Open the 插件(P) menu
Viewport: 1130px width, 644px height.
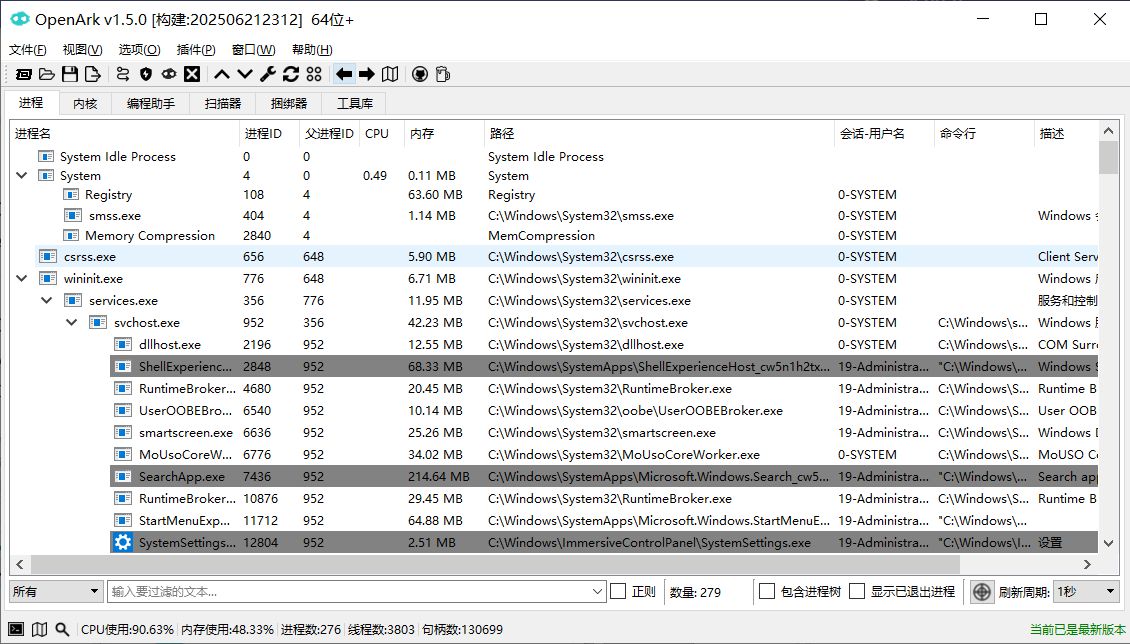[x=196, y=50]
